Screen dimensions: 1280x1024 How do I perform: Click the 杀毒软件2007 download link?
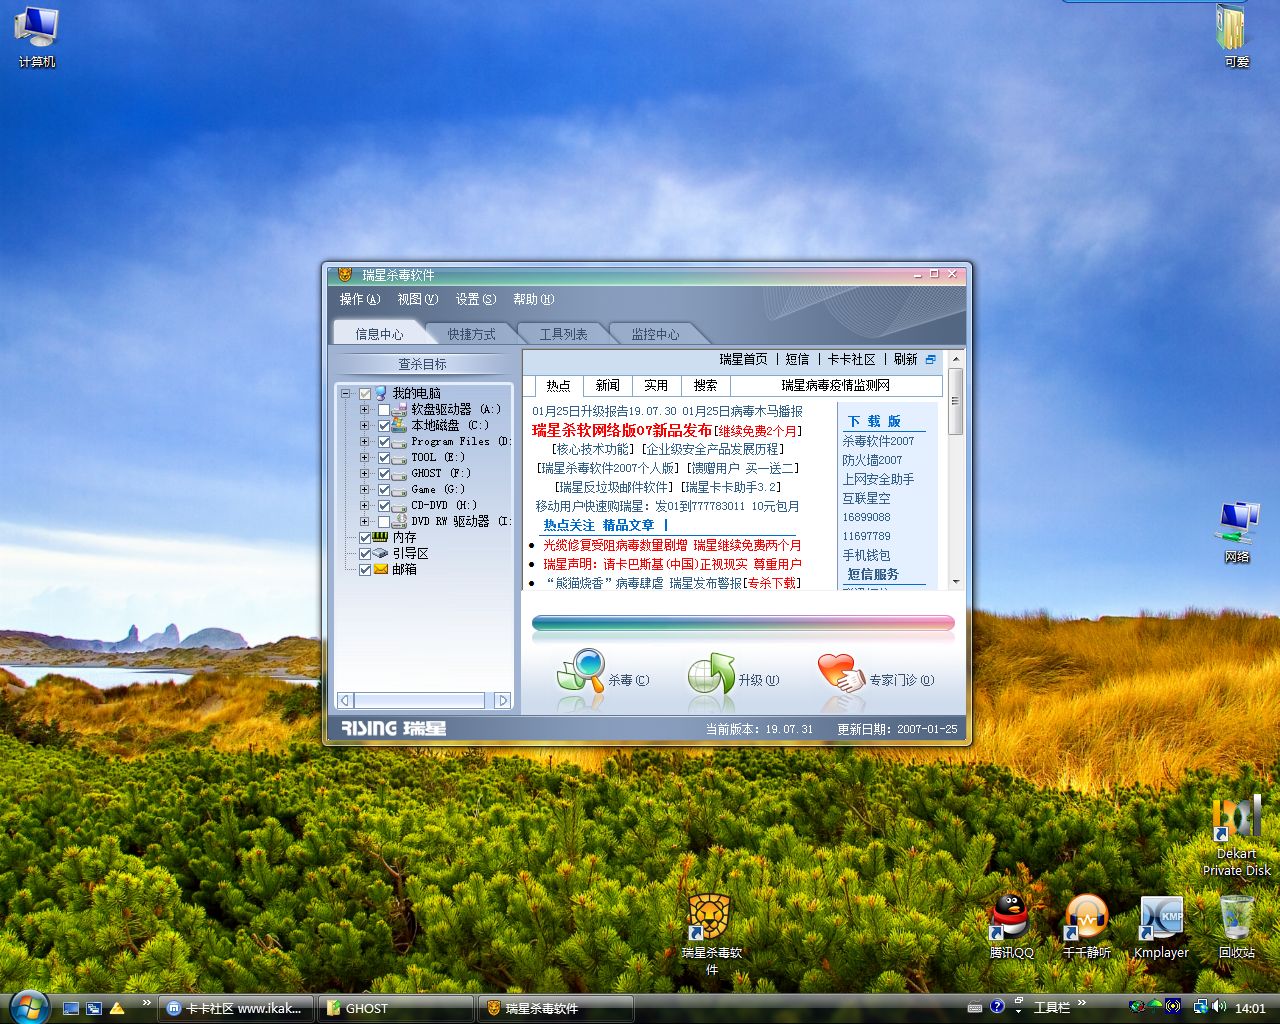click(x=878, y=441)
